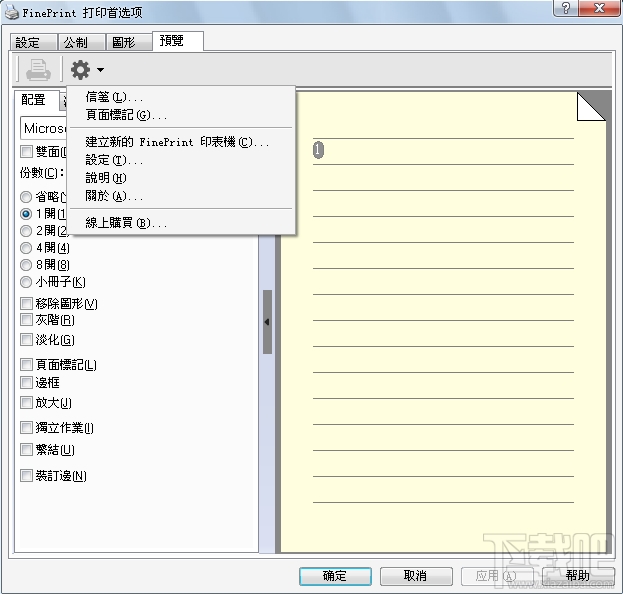Close the FinePrint dialog window
The image size is (623, 594).
tap(599, 8)
